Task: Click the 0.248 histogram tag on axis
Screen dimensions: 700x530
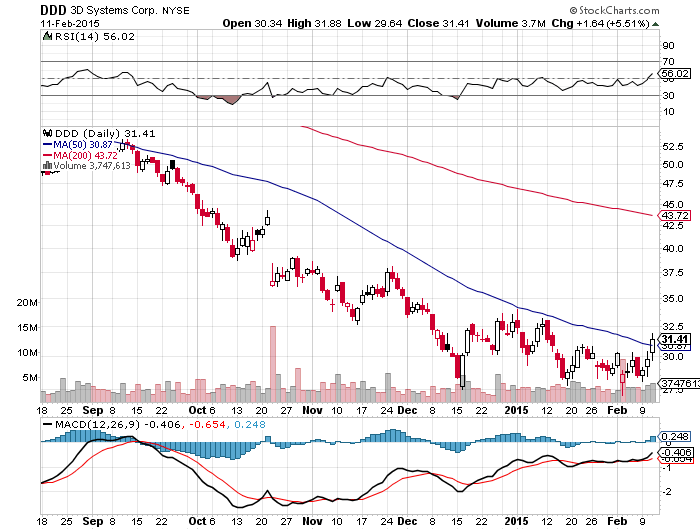Action: (x=675, y=436)
